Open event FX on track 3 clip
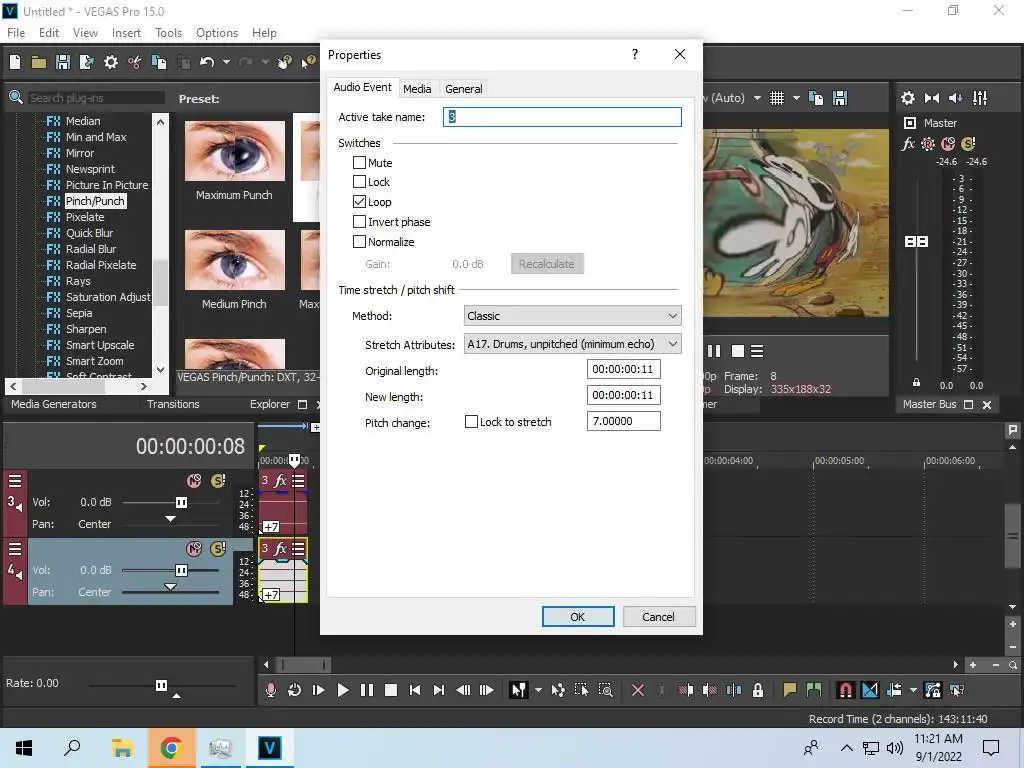Viewport: 1024px width, 768px height. point(281,481)
